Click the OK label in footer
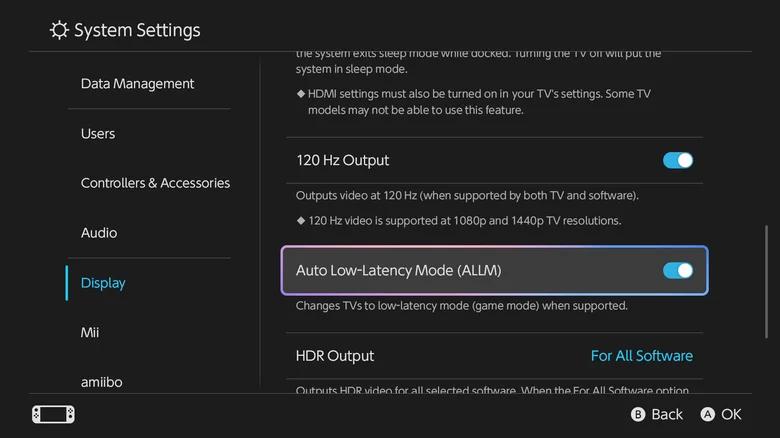Screen dimensions: 780x438 [x=731, y=414]
